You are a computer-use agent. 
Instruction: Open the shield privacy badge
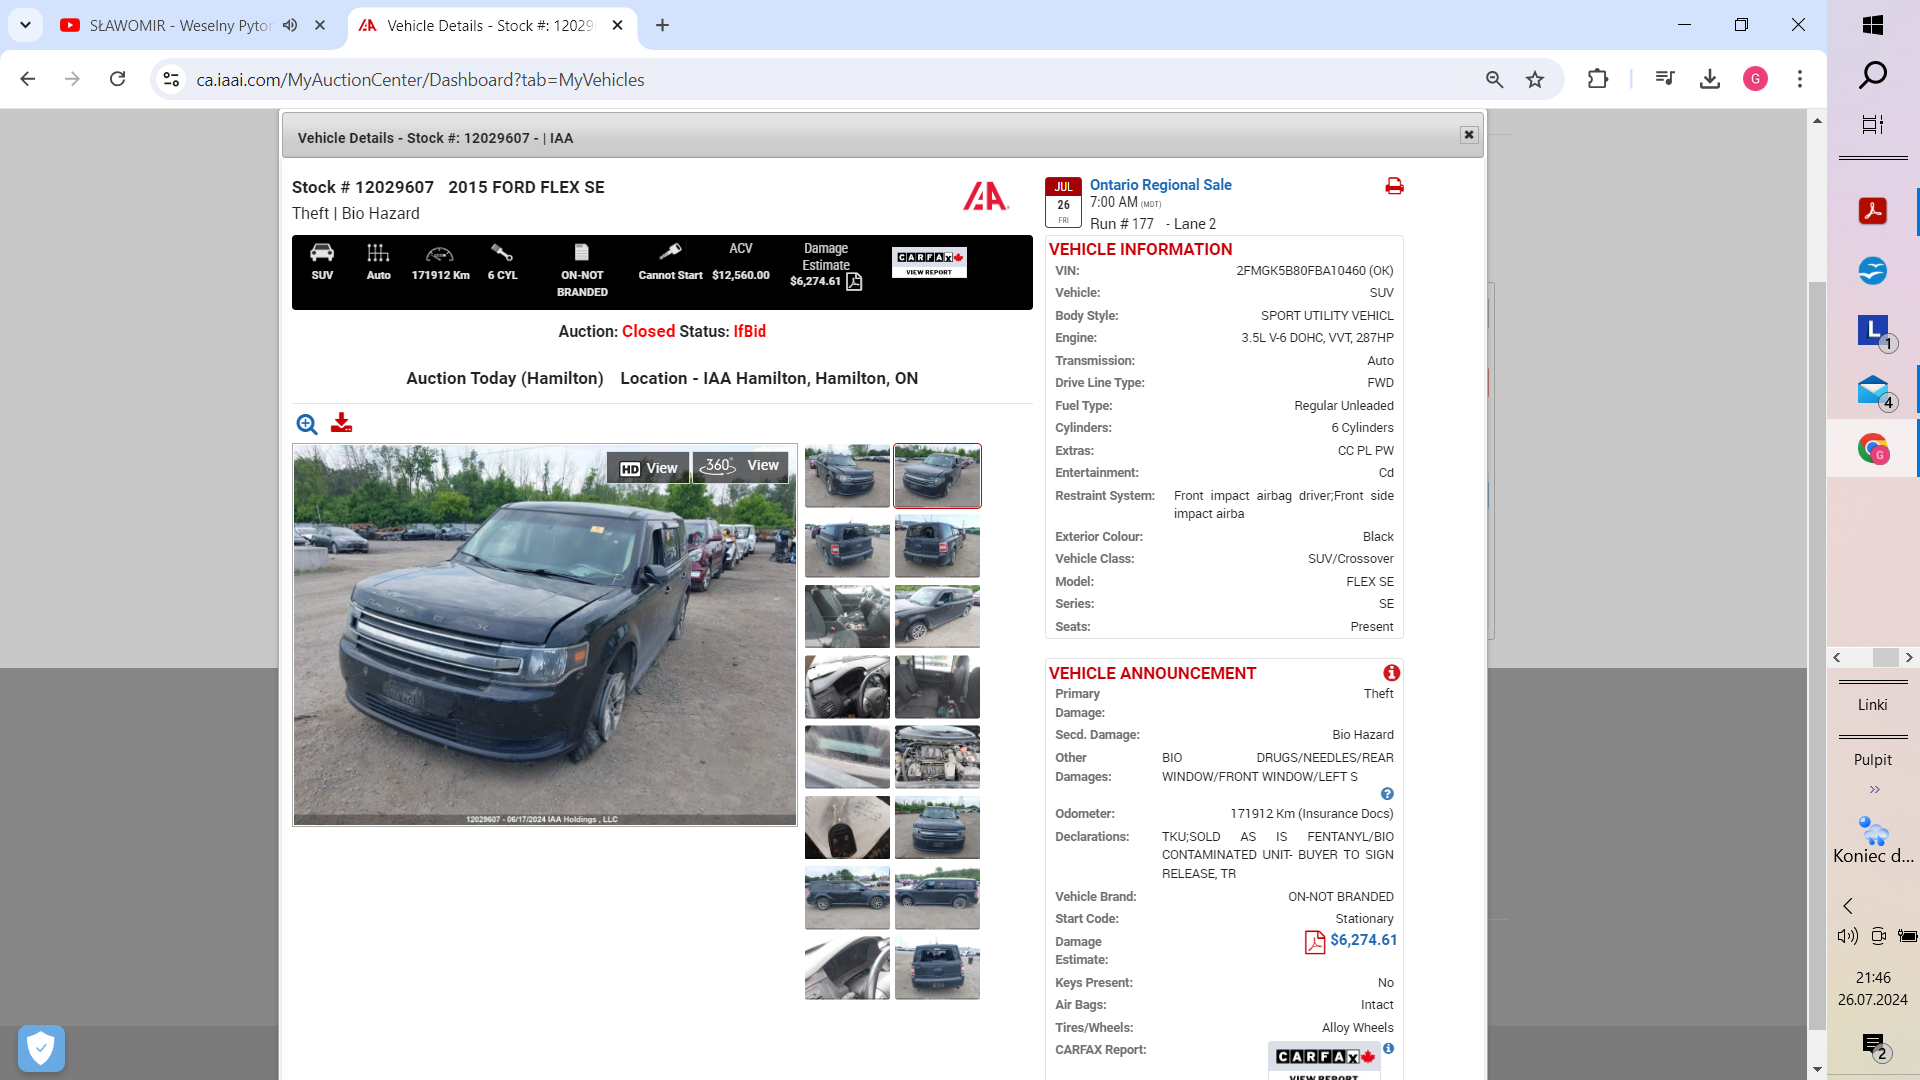(41, 1049)
